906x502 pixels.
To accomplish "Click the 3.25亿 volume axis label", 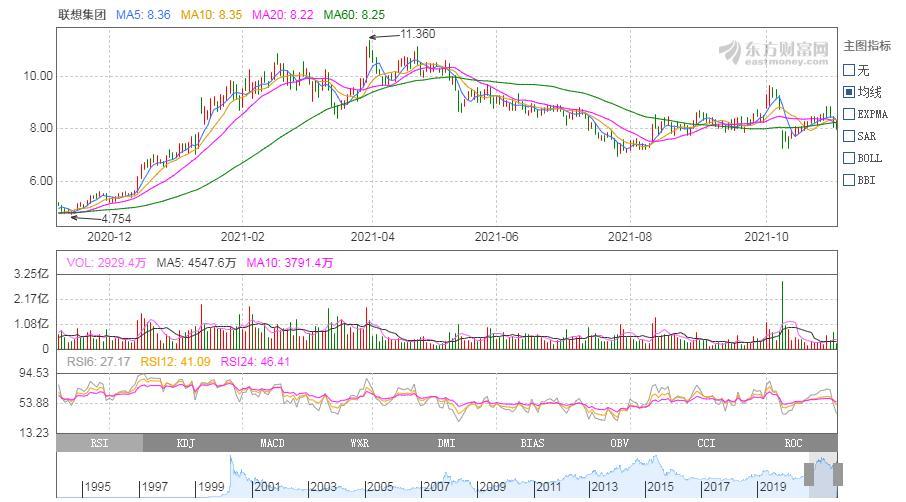I will 32,274.
